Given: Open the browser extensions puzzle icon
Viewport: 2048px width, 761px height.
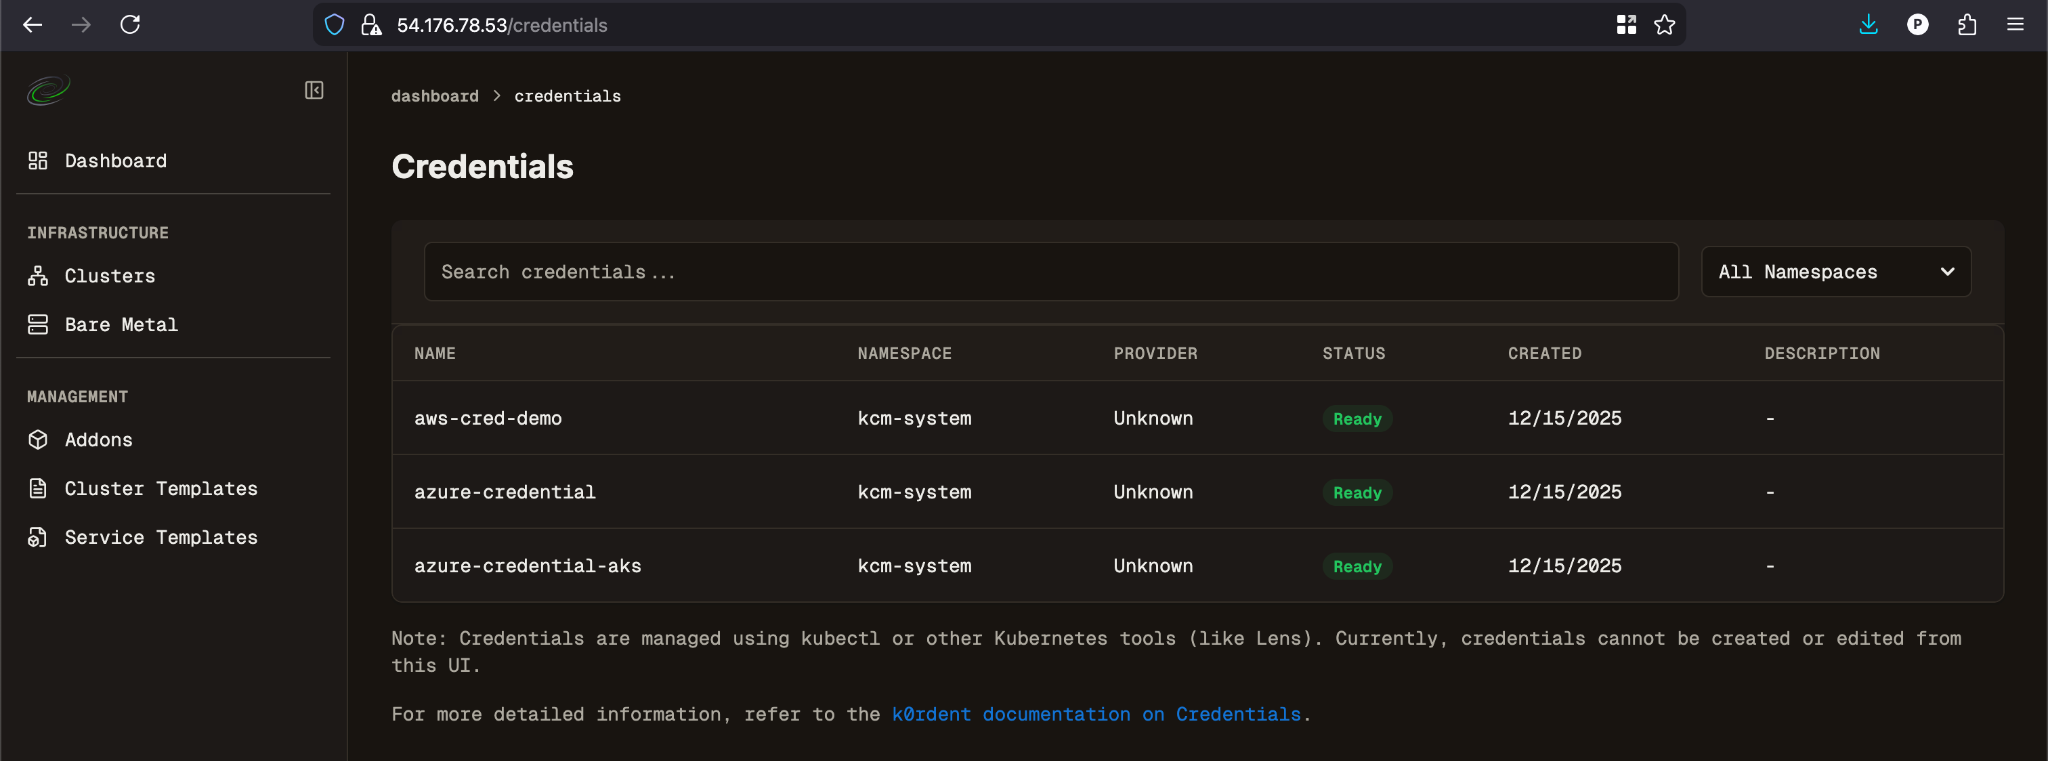Looking at the screenshot, I should click(1967, 25).
